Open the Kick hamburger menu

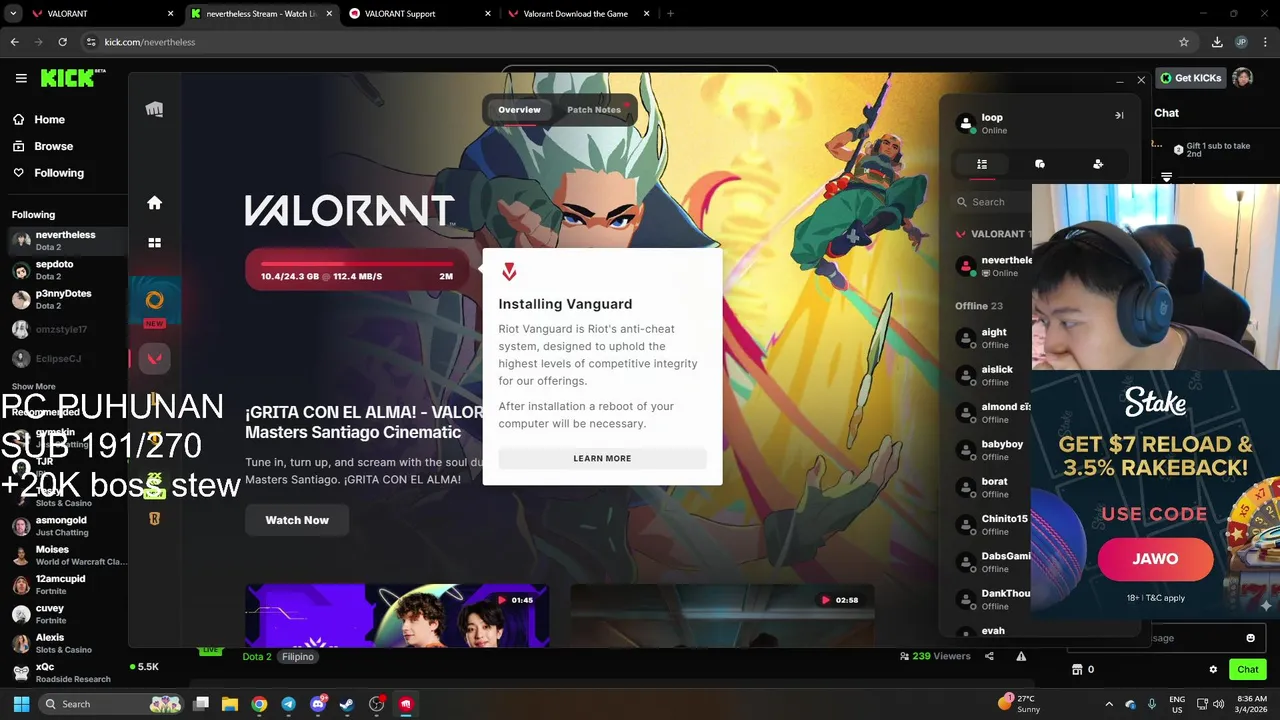tap(21, 78)
